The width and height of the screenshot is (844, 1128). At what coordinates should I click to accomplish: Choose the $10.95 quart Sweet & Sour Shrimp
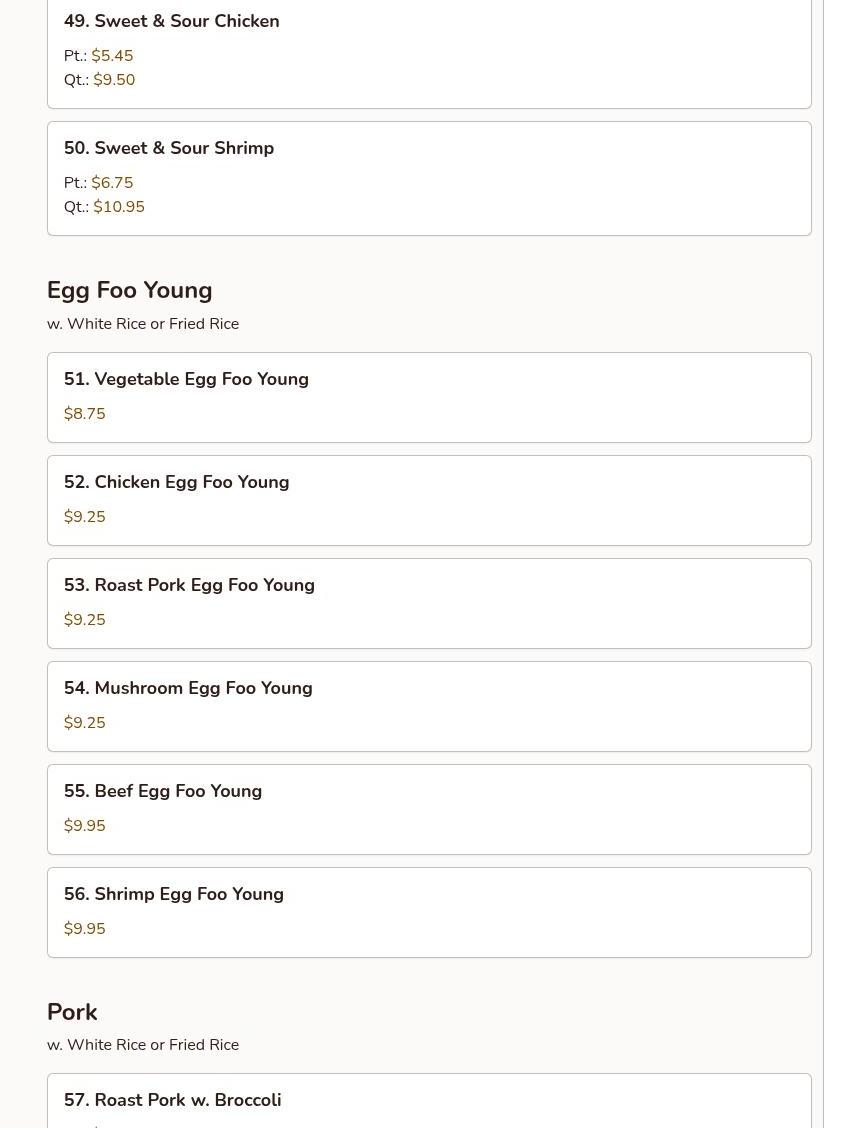[x=119, y=207]
